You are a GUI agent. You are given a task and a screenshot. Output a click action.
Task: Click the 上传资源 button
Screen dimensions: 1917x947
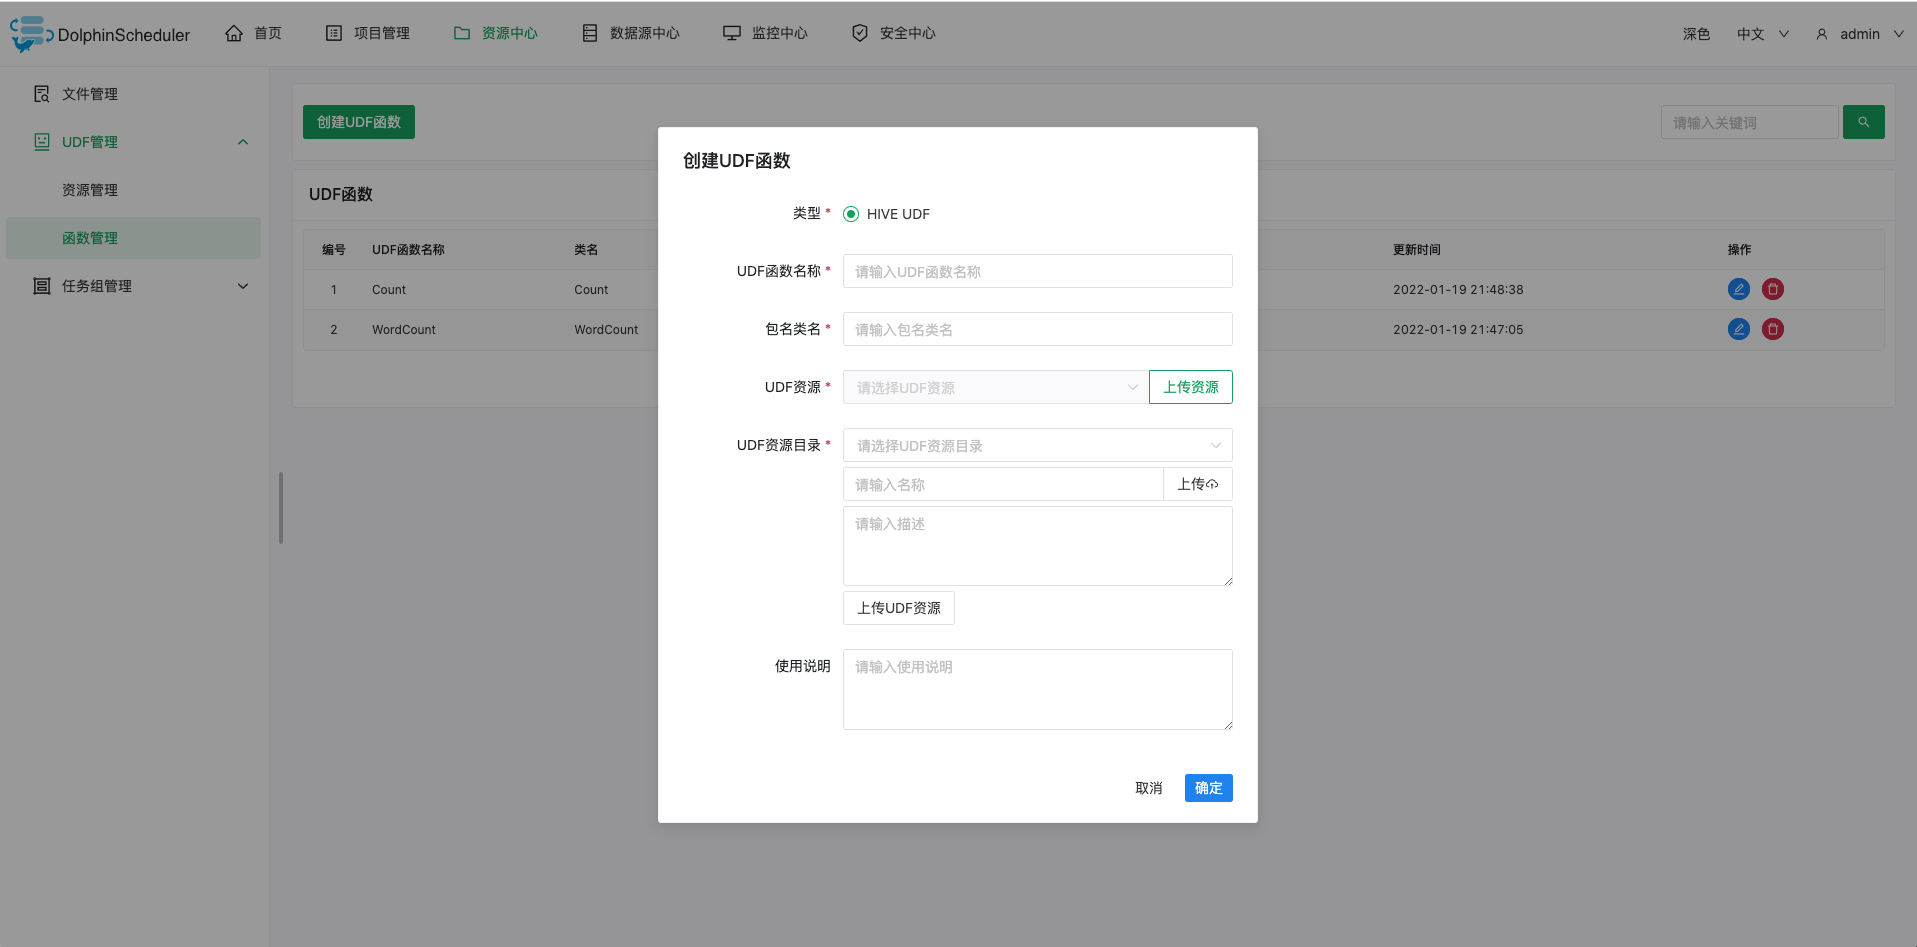[x=1191, y=387]
